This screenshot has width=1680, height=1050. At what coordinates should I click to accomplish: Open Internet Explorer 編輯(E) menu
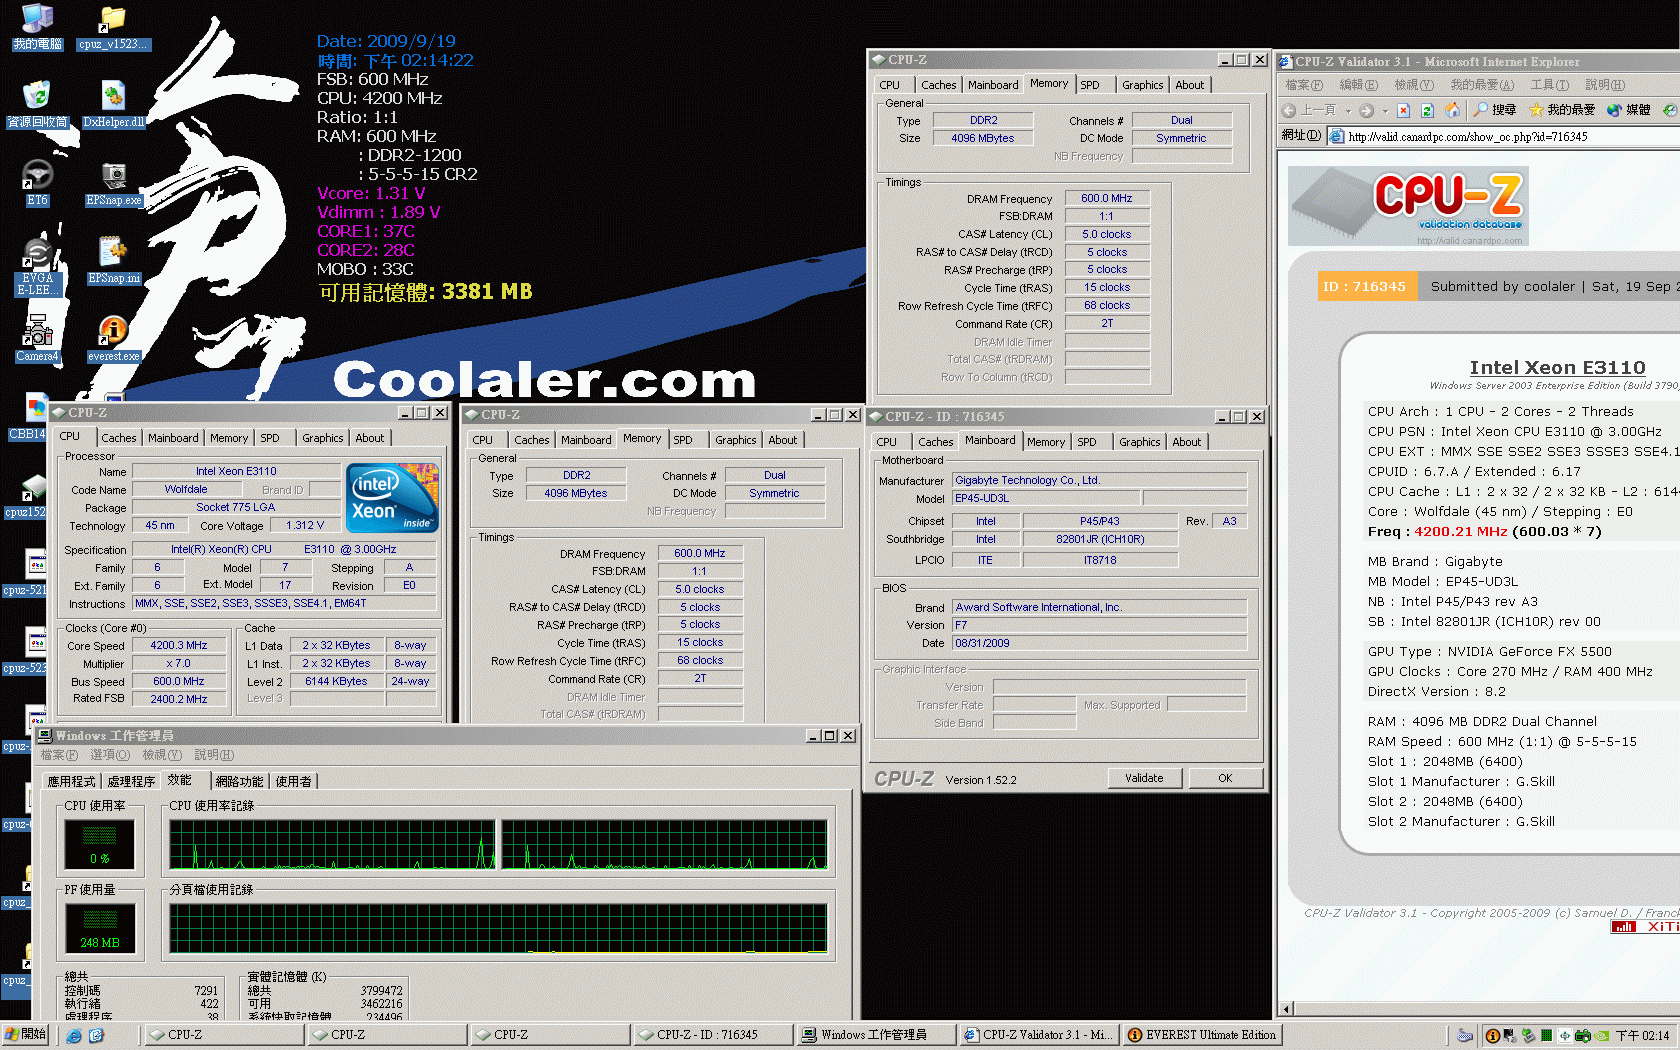1358,85
